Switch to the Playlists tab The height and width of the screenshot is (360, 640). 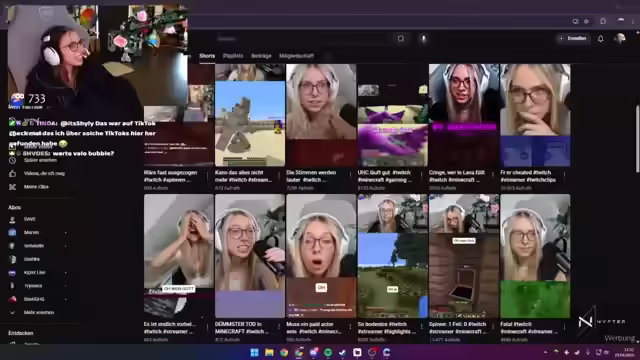tap(233, 56)
